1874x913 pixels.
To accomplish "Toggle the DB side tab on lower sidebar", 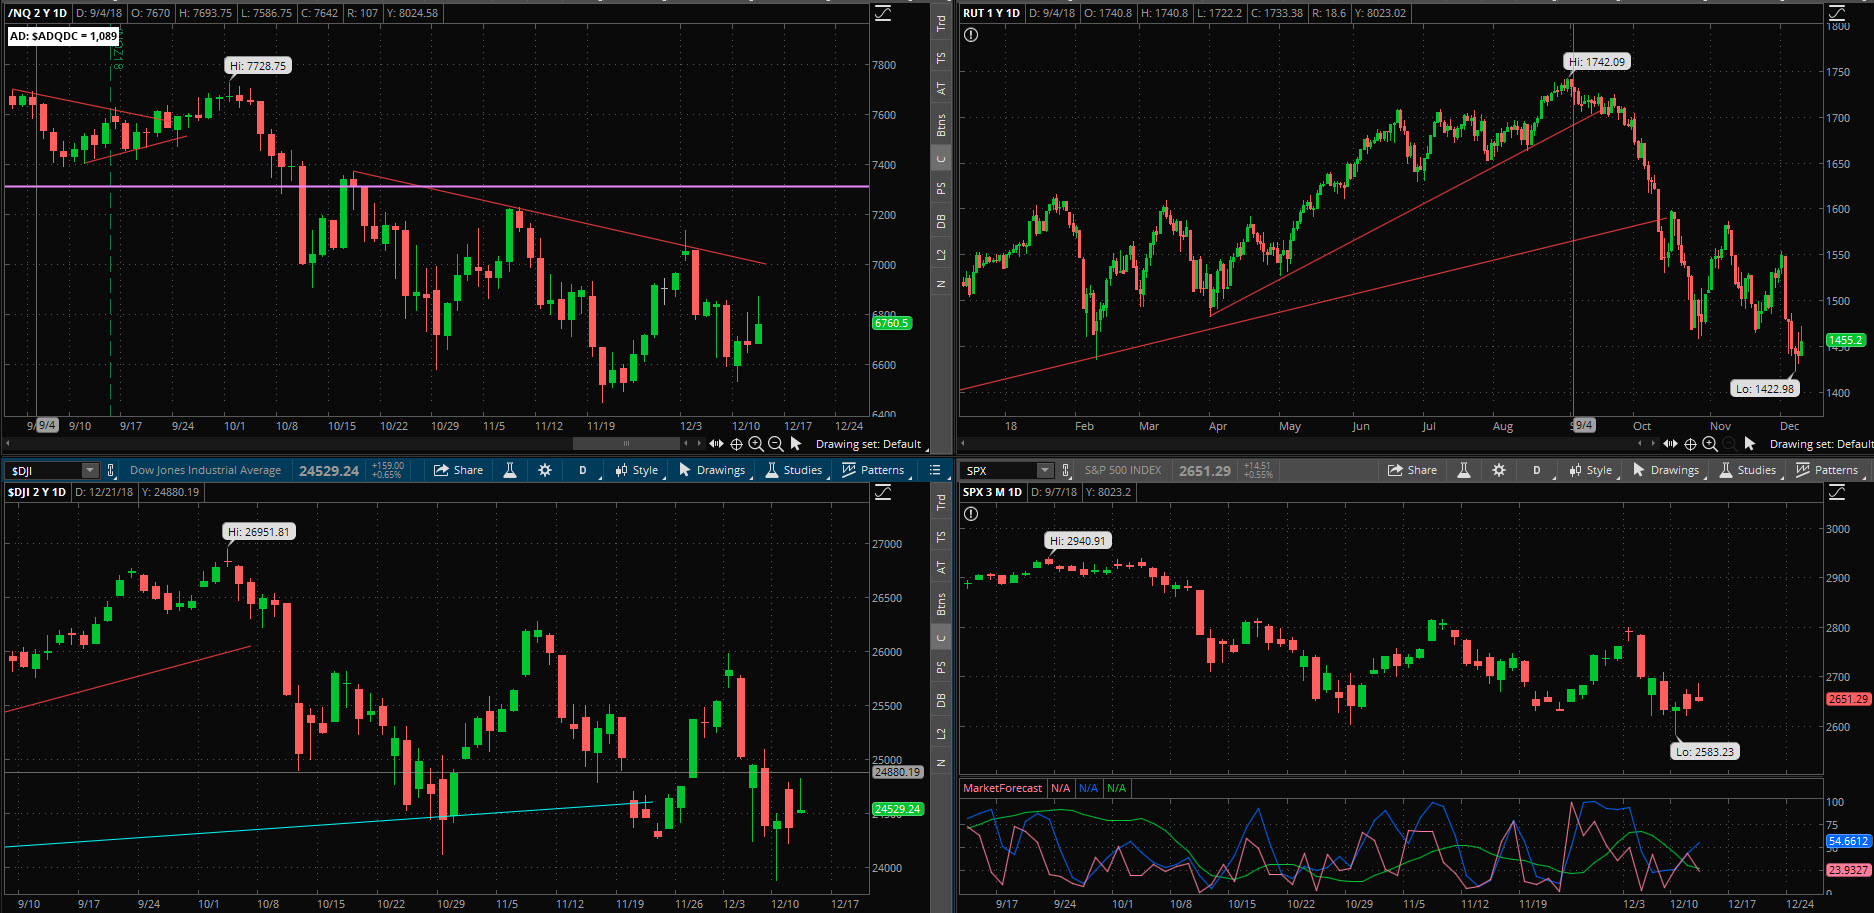I will pyautogui.click(x=941, y=700).
